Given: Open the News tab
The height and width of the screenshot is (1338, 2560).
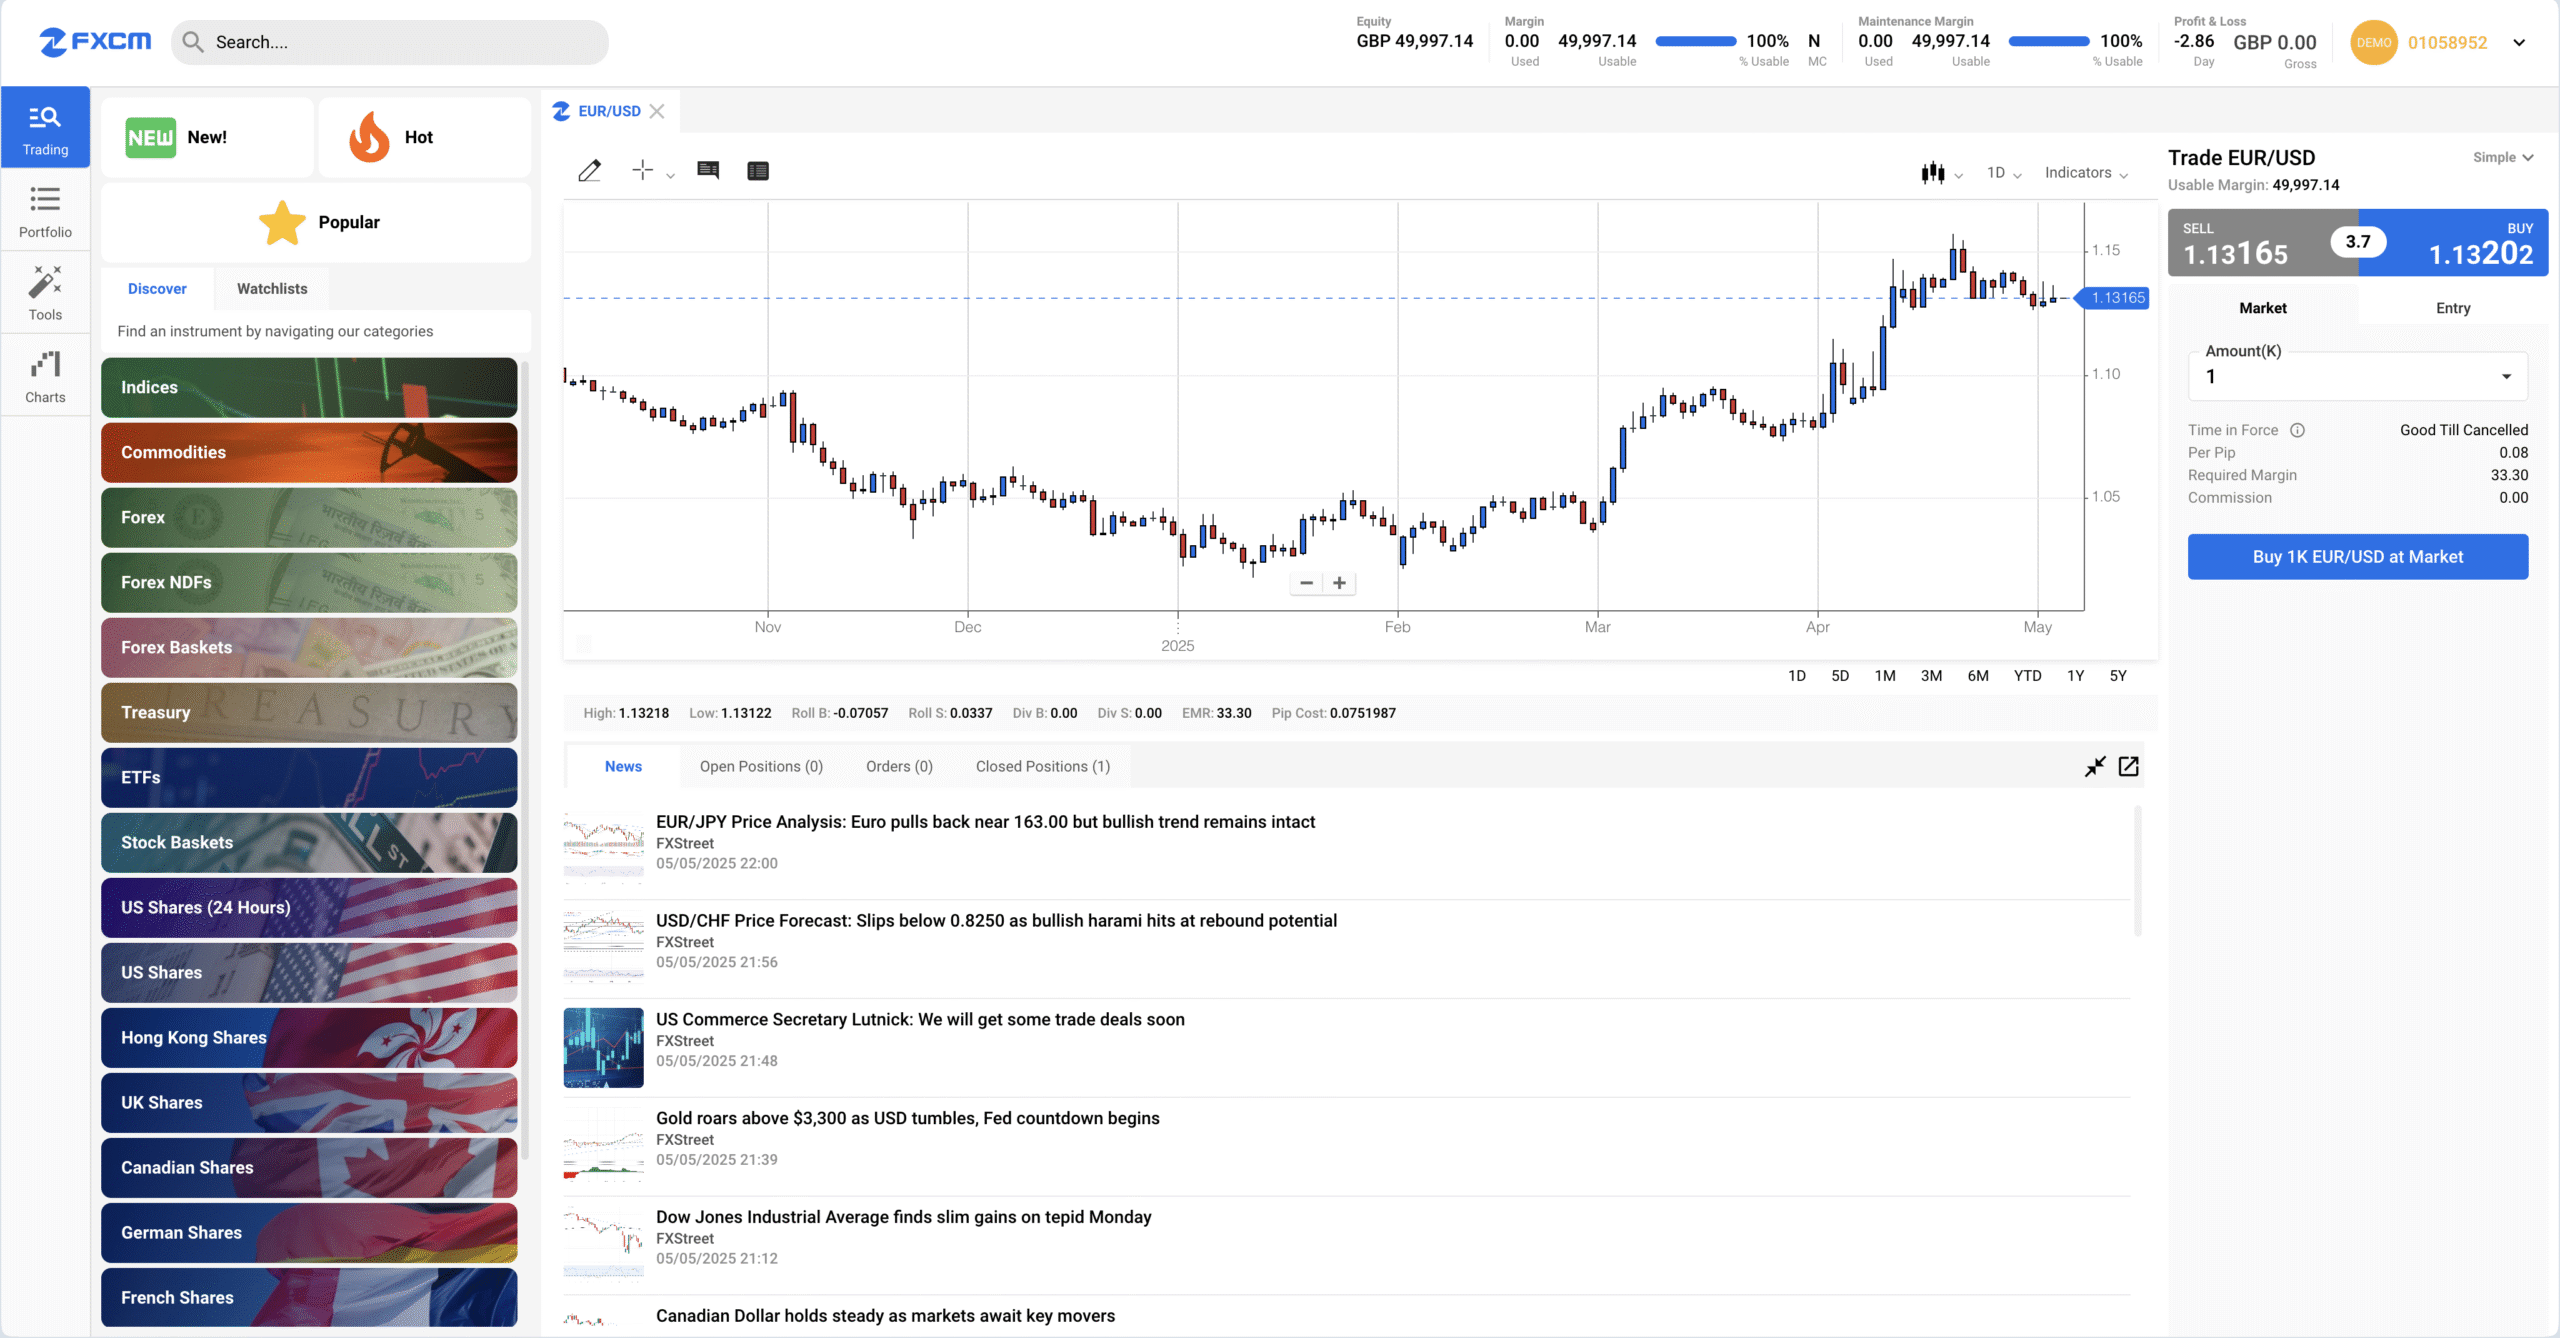Looking at the screenshot, I should click(x=623, y=766).
